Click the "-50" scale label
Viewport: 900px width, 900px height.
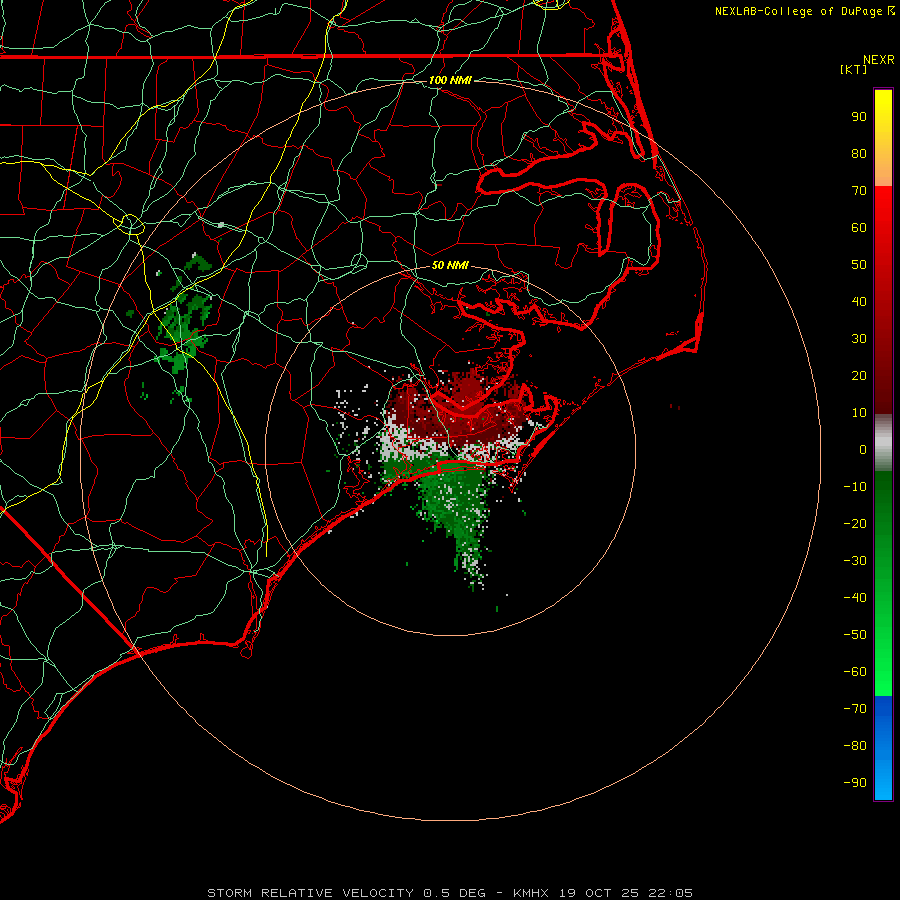tap(855, 635)
